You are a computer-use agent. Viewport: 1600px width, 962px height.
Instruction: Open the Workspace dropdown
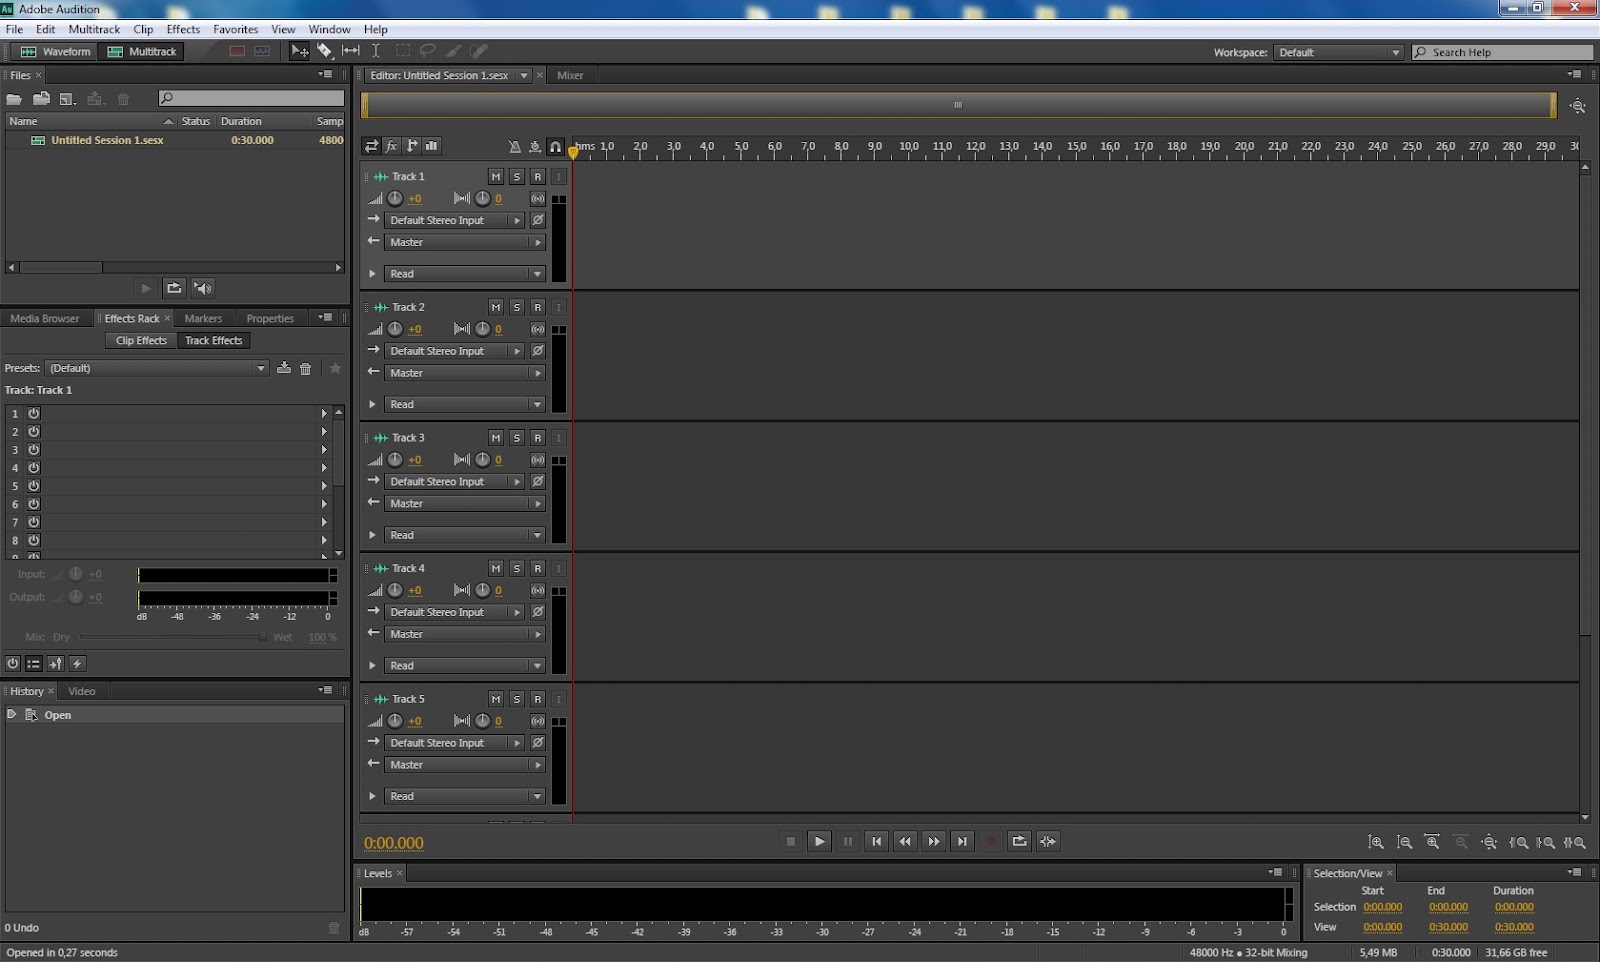pos(1395,52)
